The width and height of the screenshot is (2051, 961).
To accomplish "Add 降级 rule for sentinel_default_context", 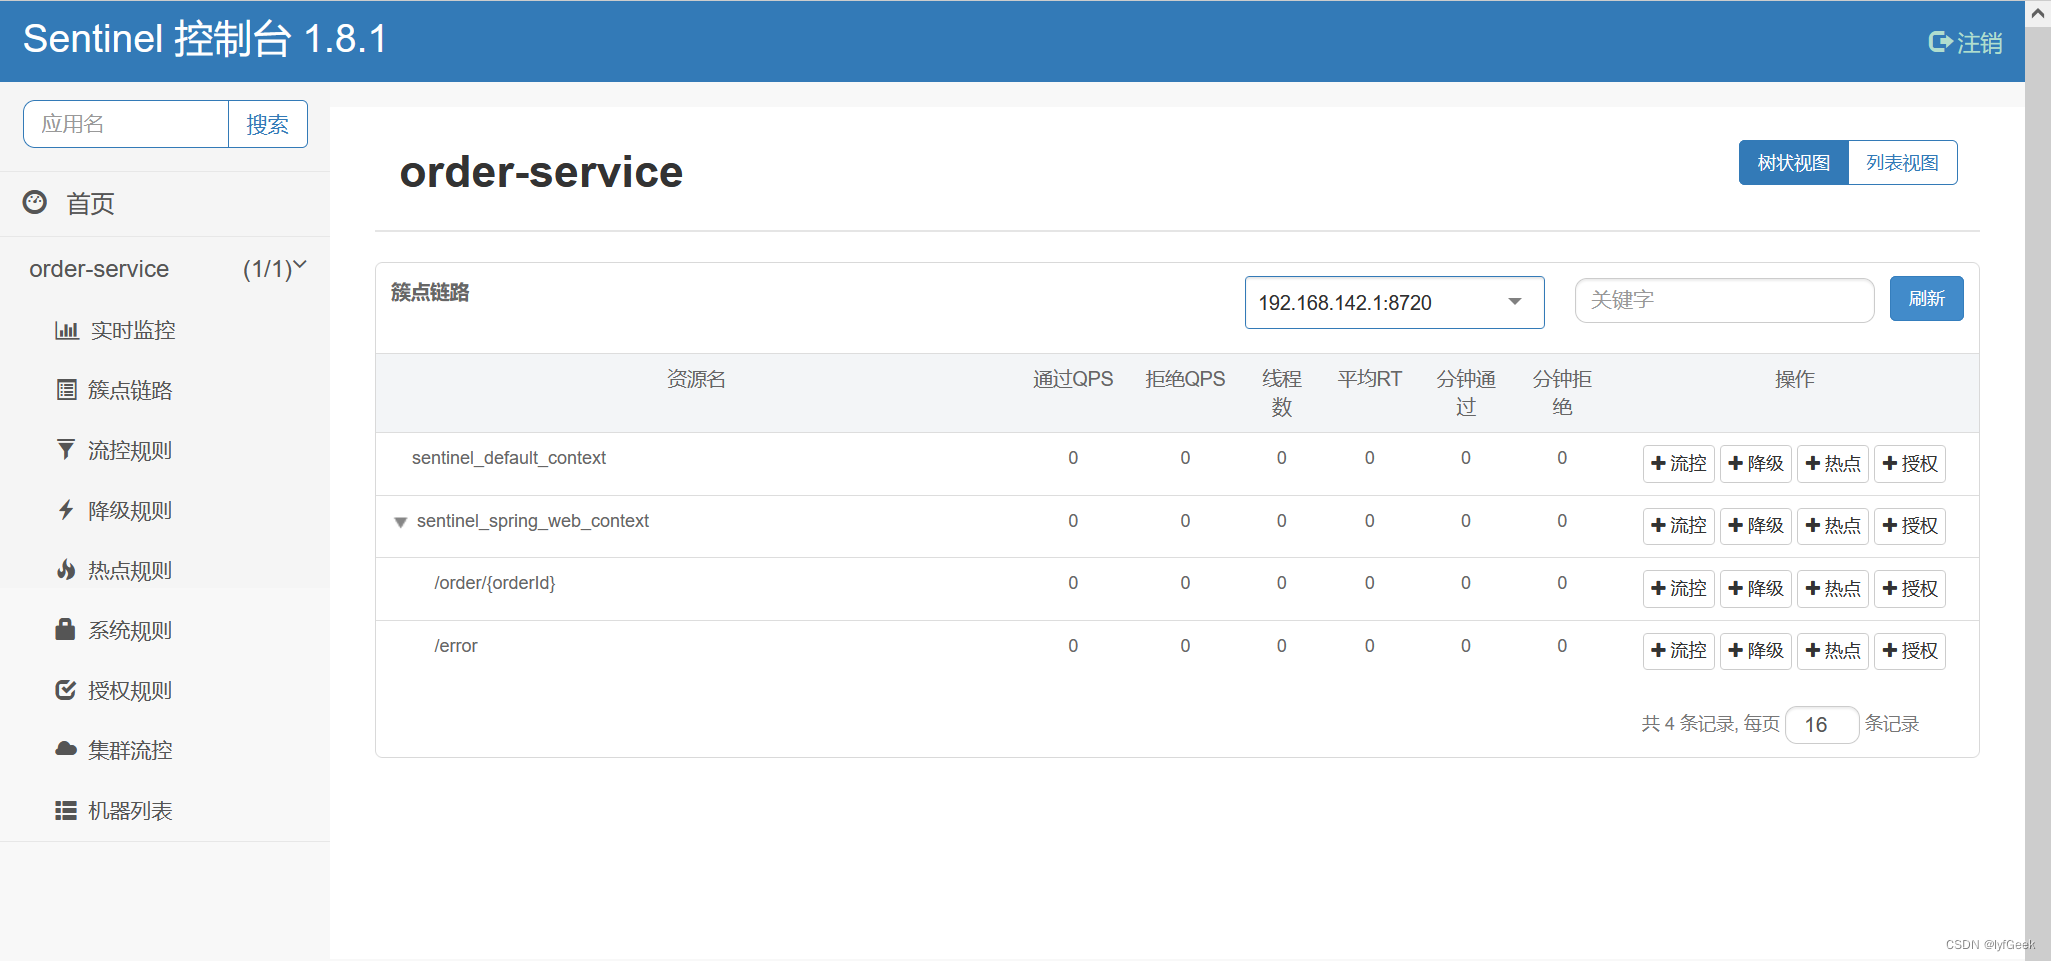I will [x=1755, y=463].
